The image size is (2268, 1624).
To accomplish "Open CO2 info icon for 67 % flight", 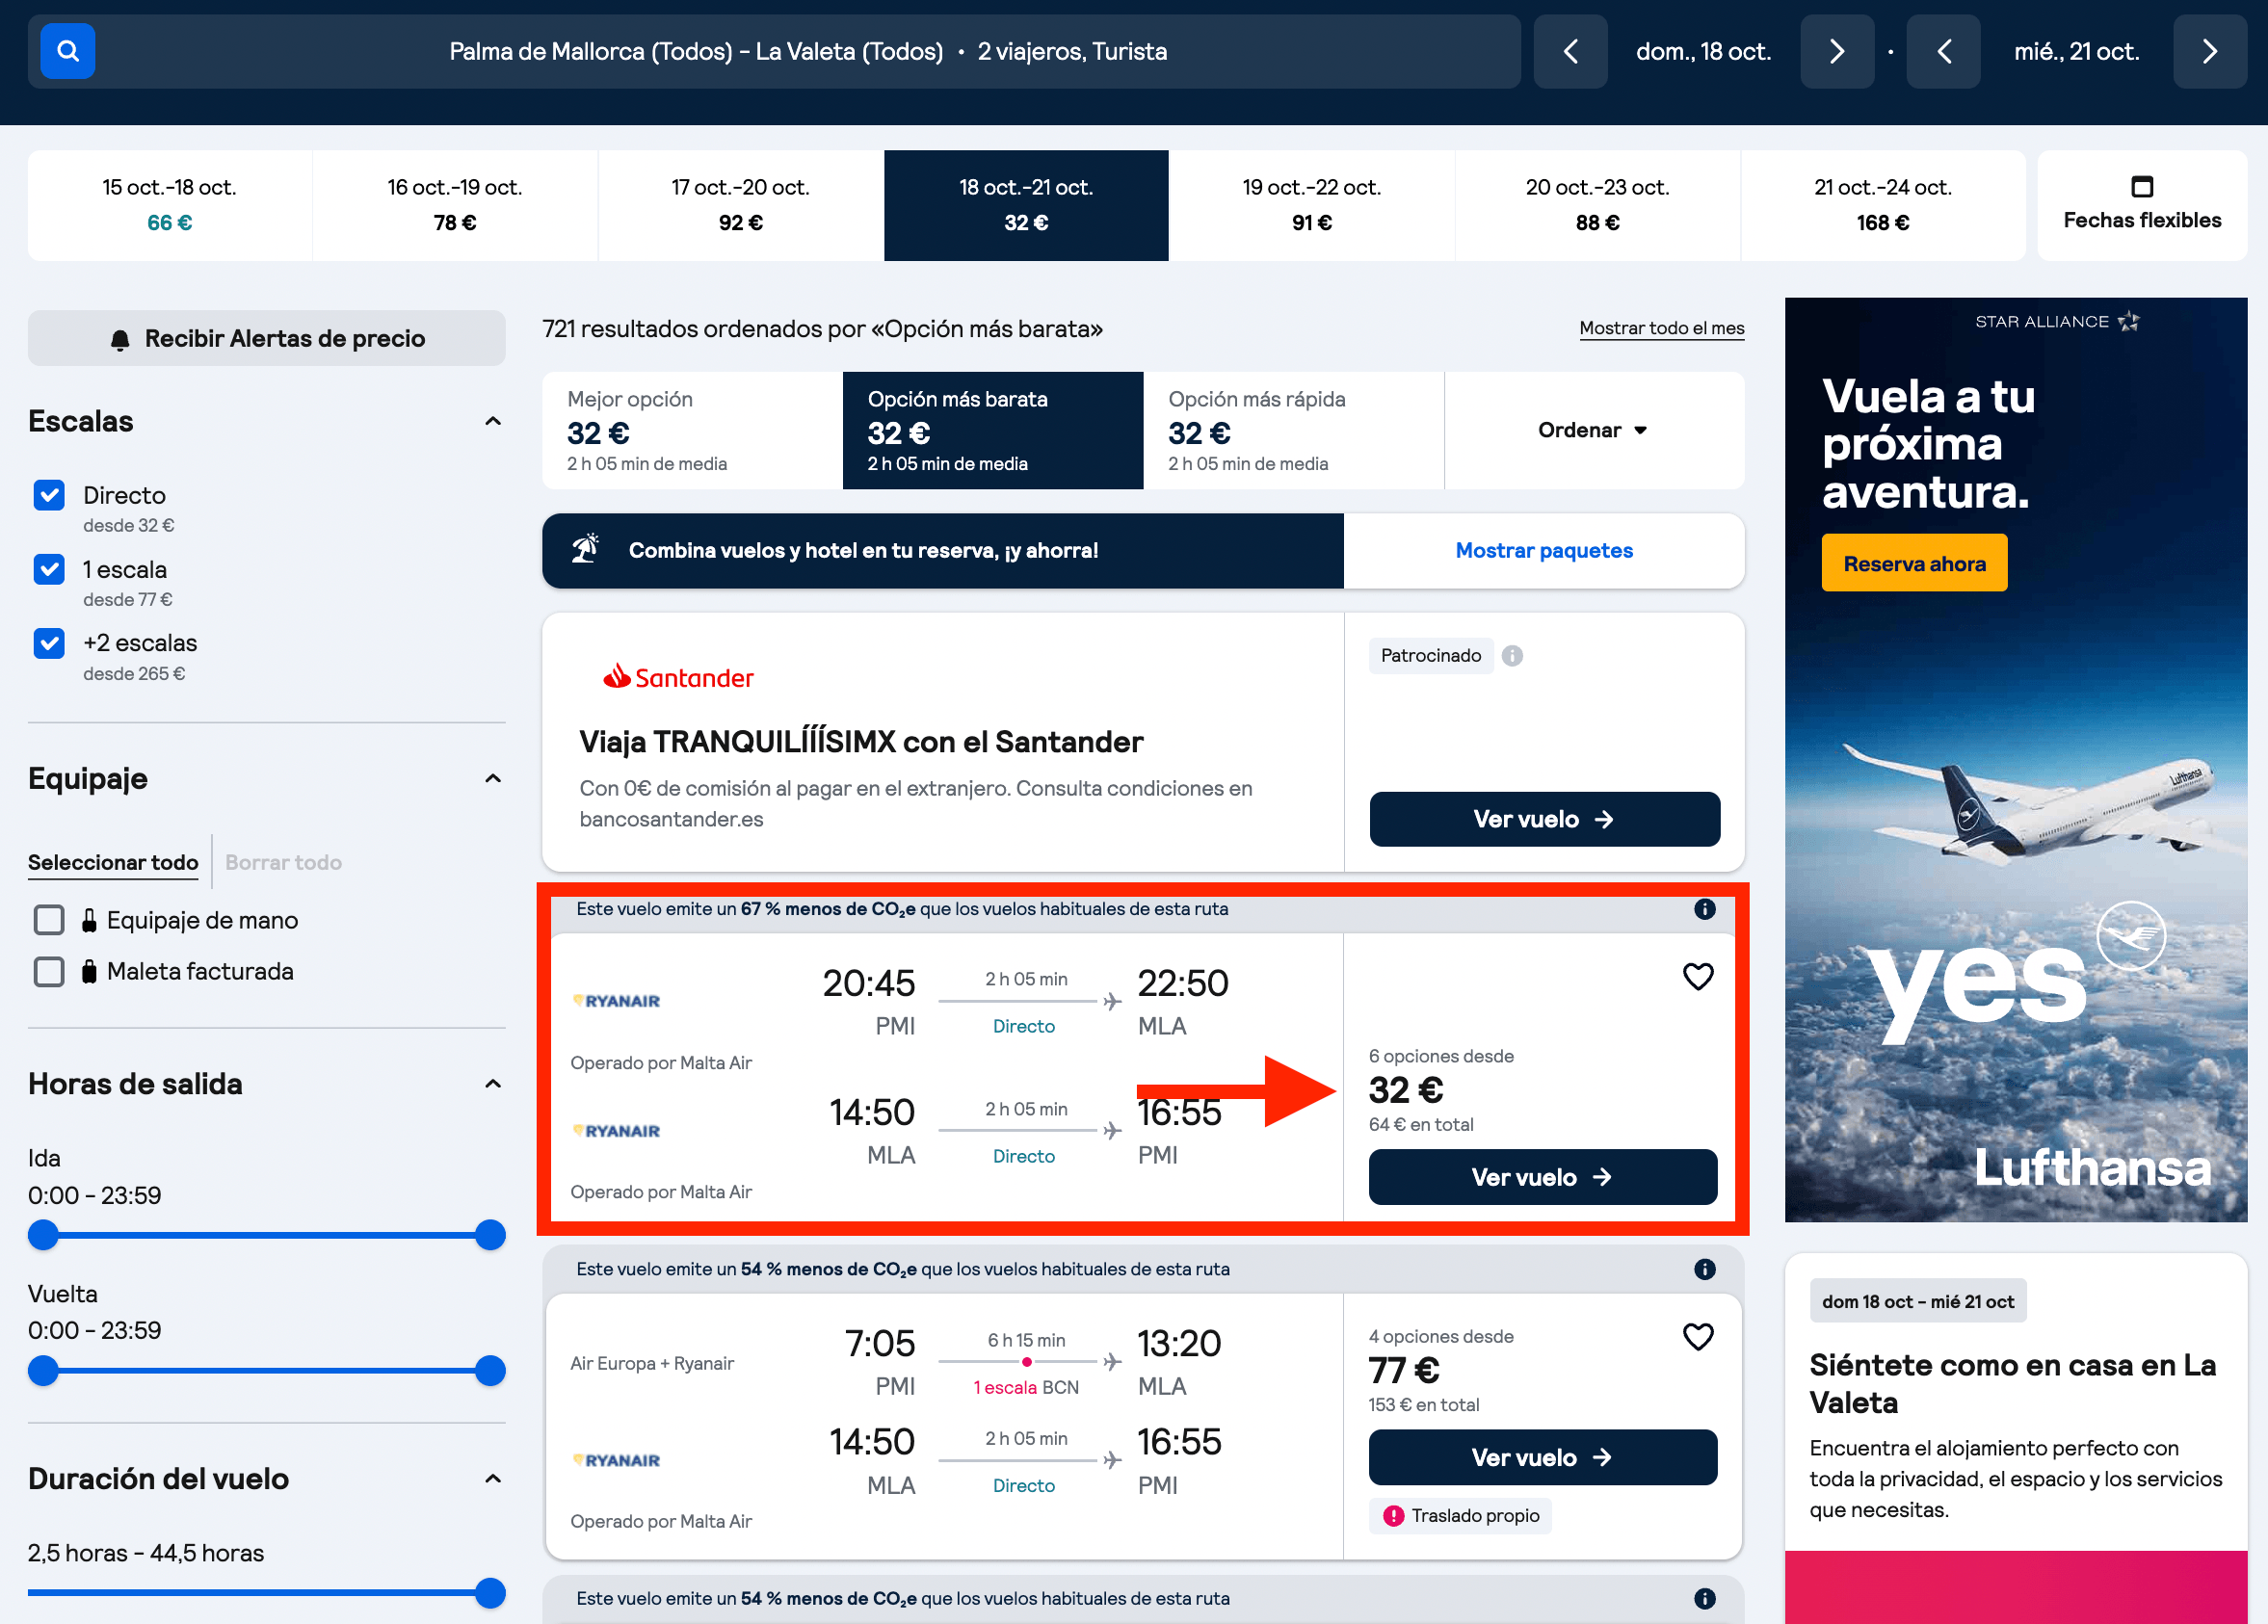I will 1705,909.
